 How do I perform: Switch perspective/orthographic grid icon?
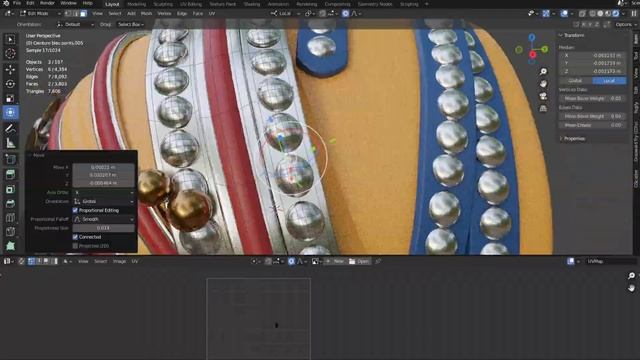coord(543,108)
